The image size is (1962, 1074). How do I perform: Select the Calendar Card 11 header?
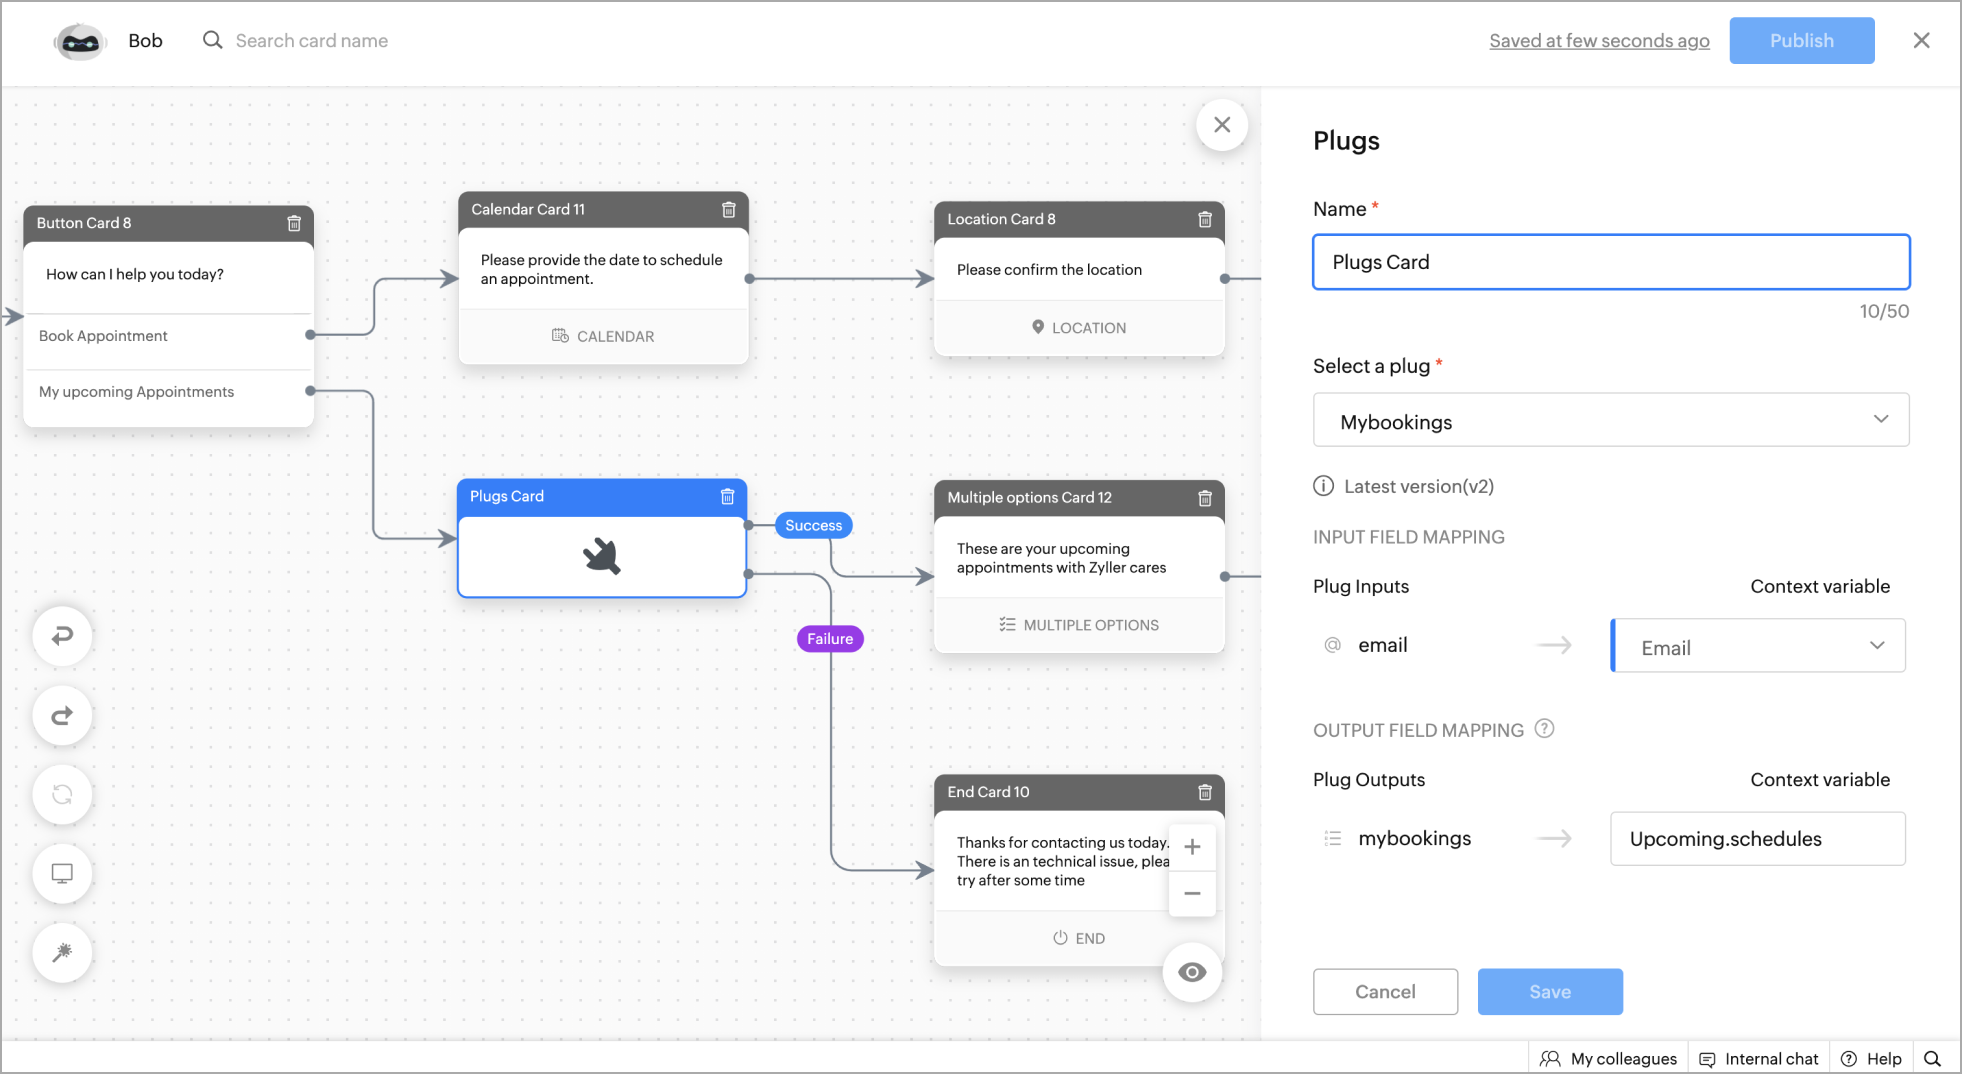coord(603,209)
